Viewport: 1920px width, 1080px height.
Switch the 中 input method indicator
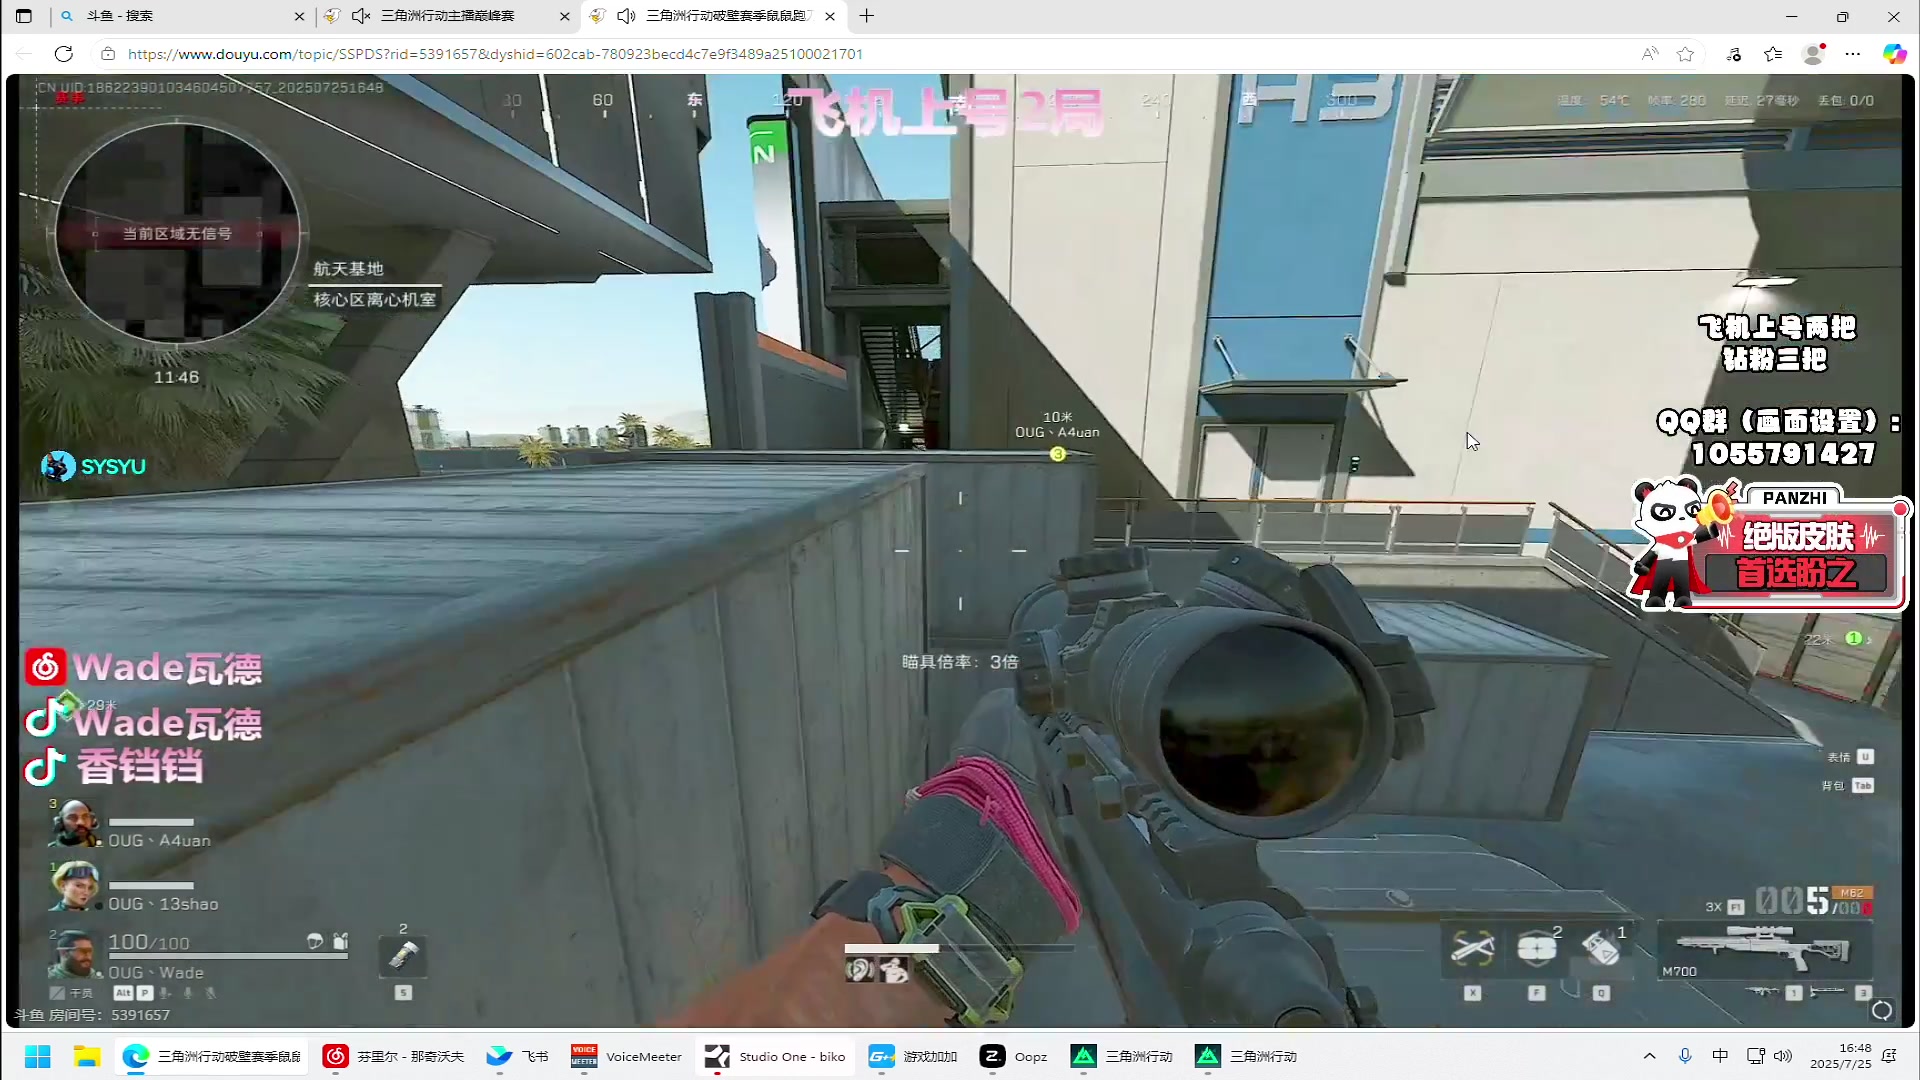click(1720, 1056)
